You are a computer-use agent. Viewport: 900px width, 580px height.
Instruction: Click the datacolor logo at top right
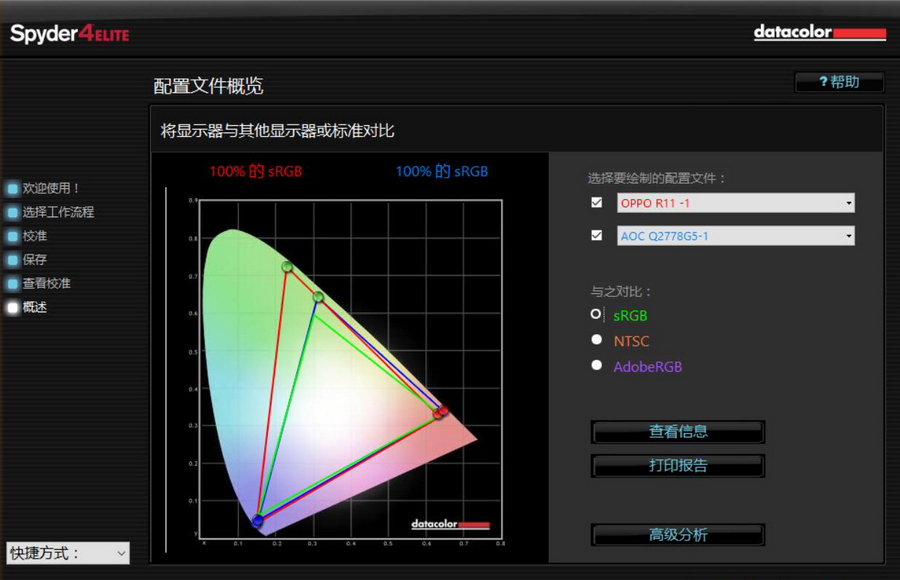coord(819,32)
